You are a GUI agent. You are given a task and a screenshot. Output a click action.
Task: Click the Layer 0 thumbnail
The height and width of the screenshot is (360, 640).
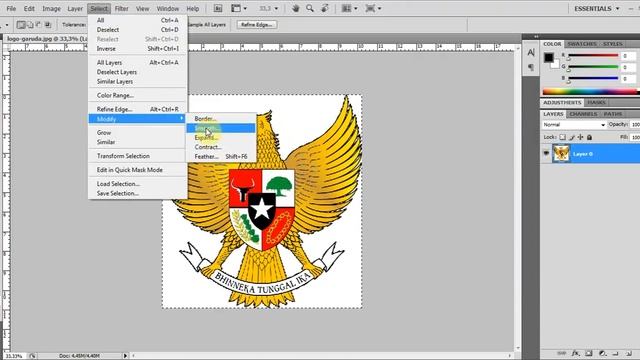(x=561, y=153)
